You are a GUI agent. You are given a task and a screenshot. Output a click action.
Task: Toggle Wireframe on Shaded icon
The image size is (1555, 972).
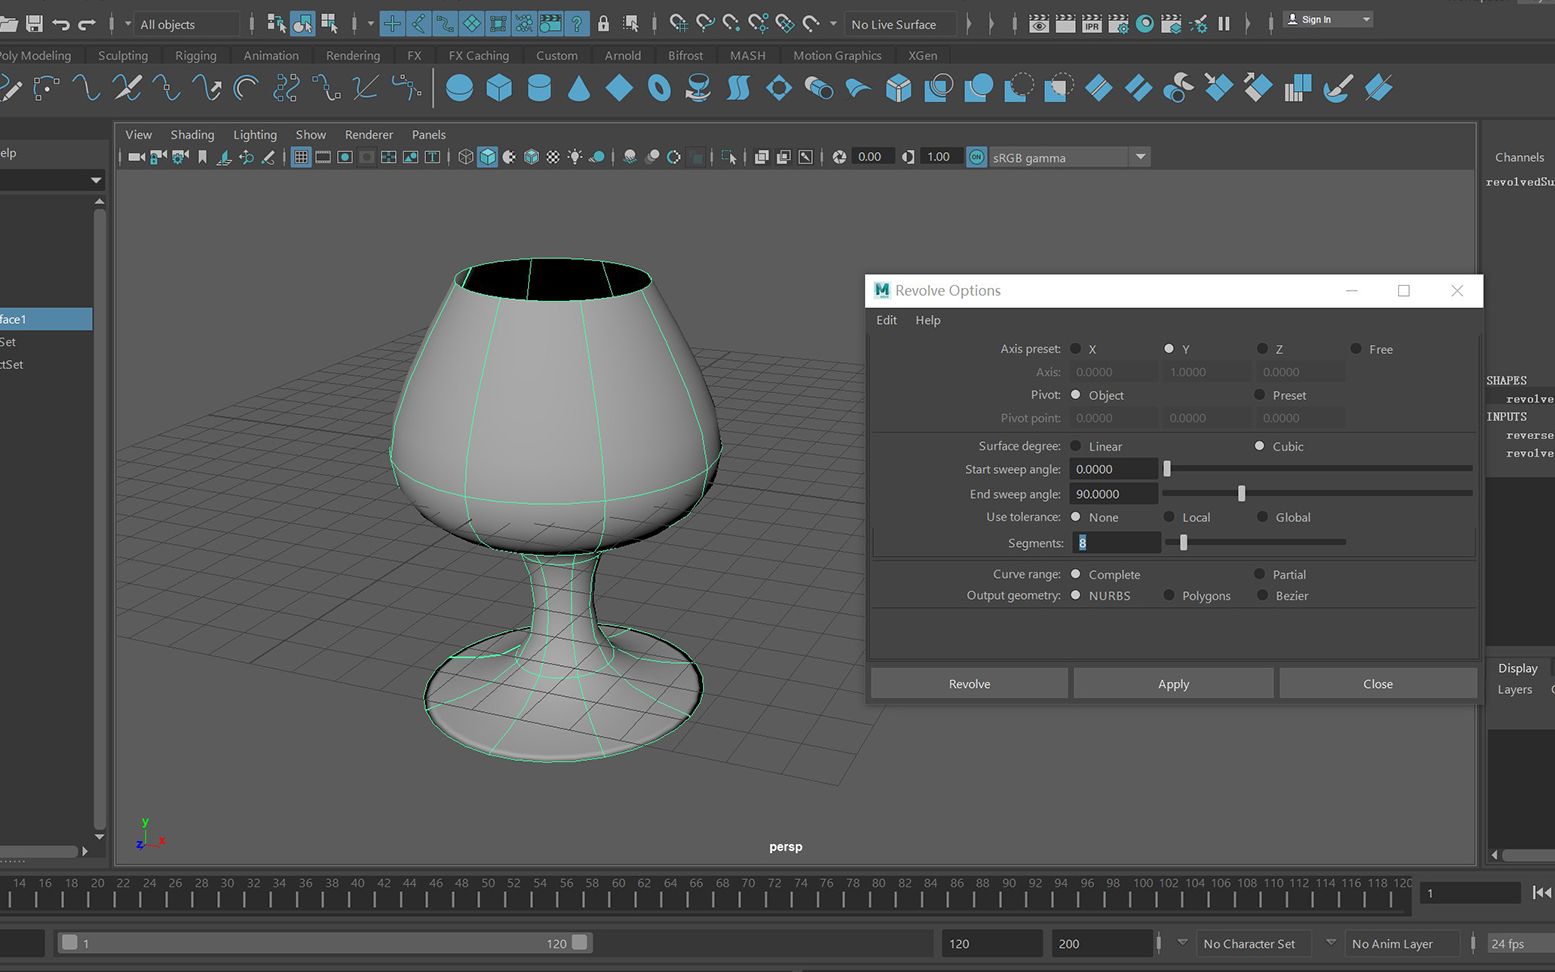(x=531, y=157)
